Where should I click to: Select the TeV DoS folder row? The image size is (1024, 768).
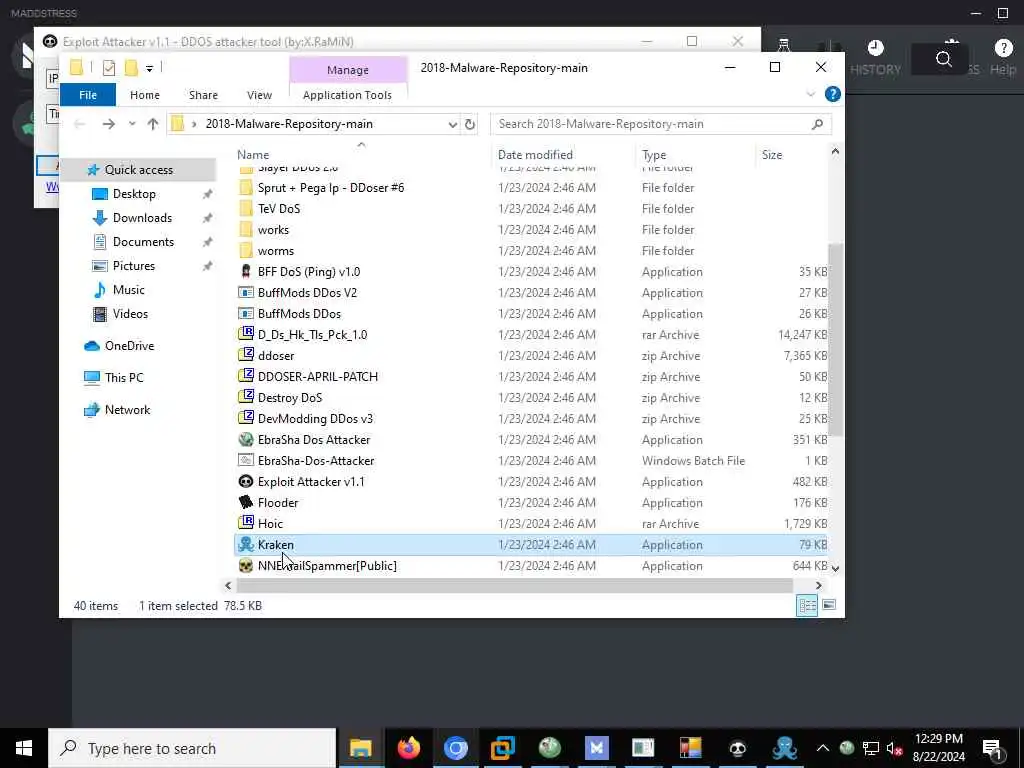[530, 208]
